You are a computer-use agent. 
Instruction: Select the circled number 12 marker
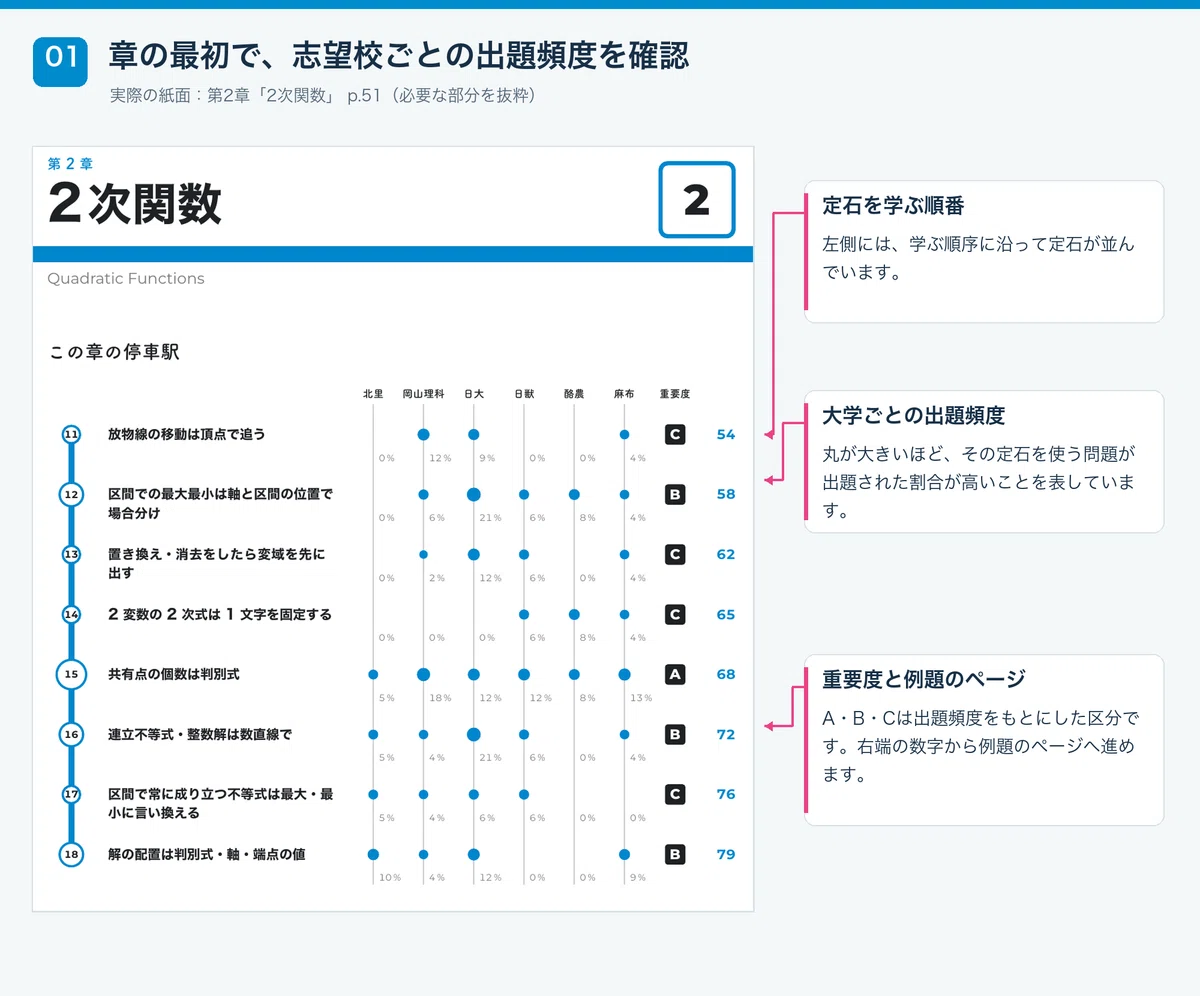click(x=71, y=494)
